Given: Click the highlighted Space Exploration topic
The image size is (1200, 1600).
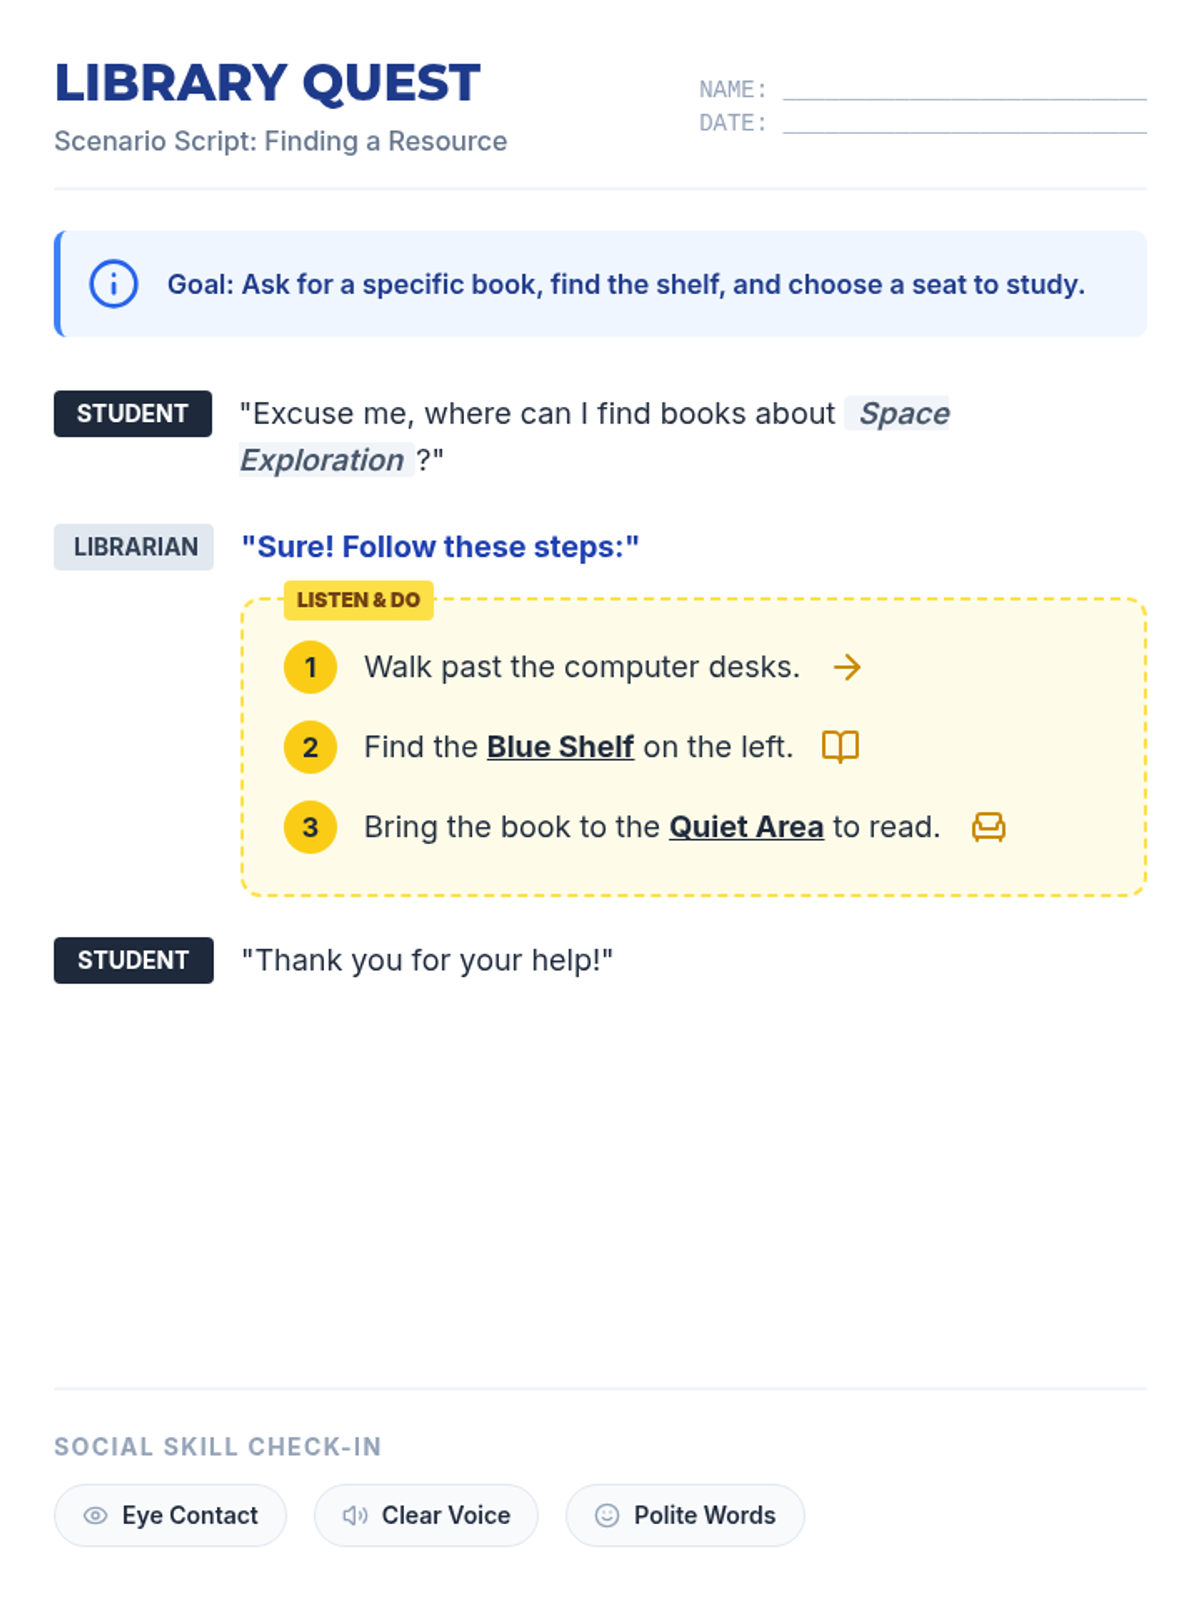Looking at the screenshot, I should click(903, 414).
